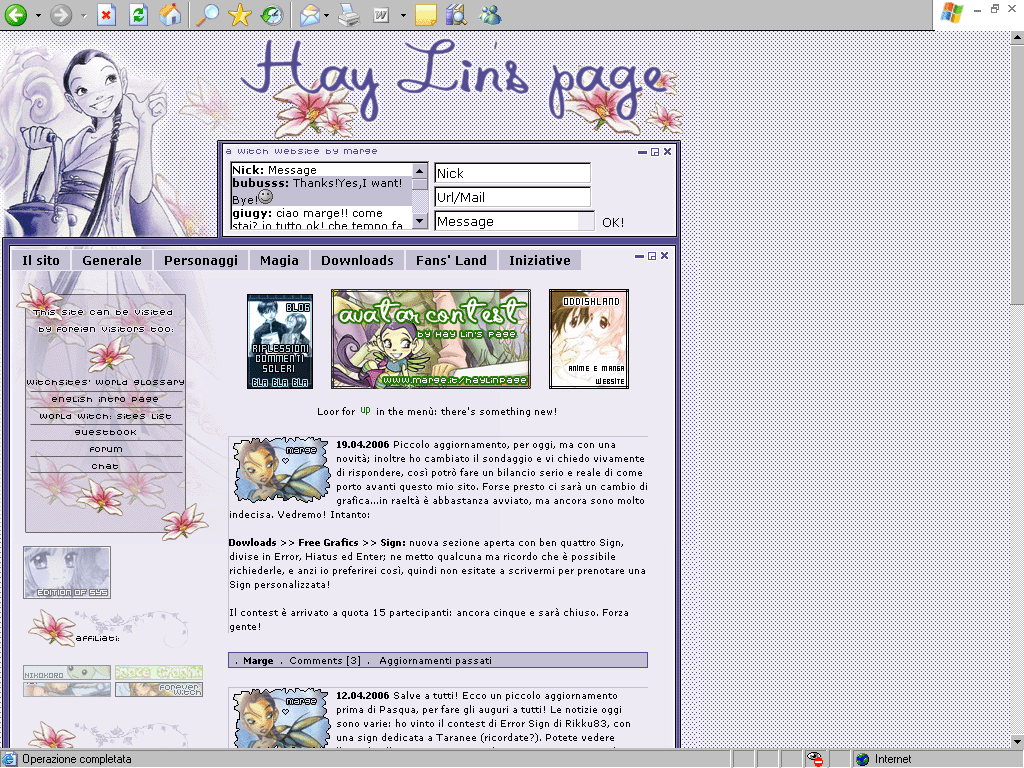Viewport: 1024px width, 768px height.
Task: Click the Windows flag logo
Action: [x=952, y=13]
